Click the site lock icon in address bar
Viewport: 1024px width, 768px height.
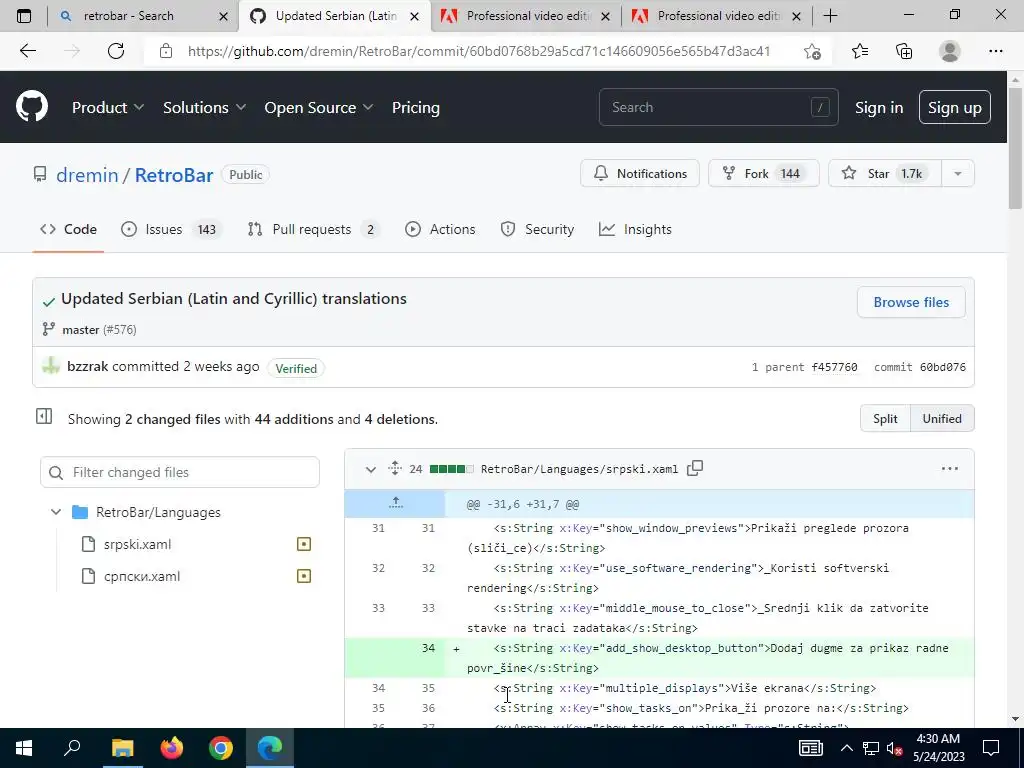[166, 51]
